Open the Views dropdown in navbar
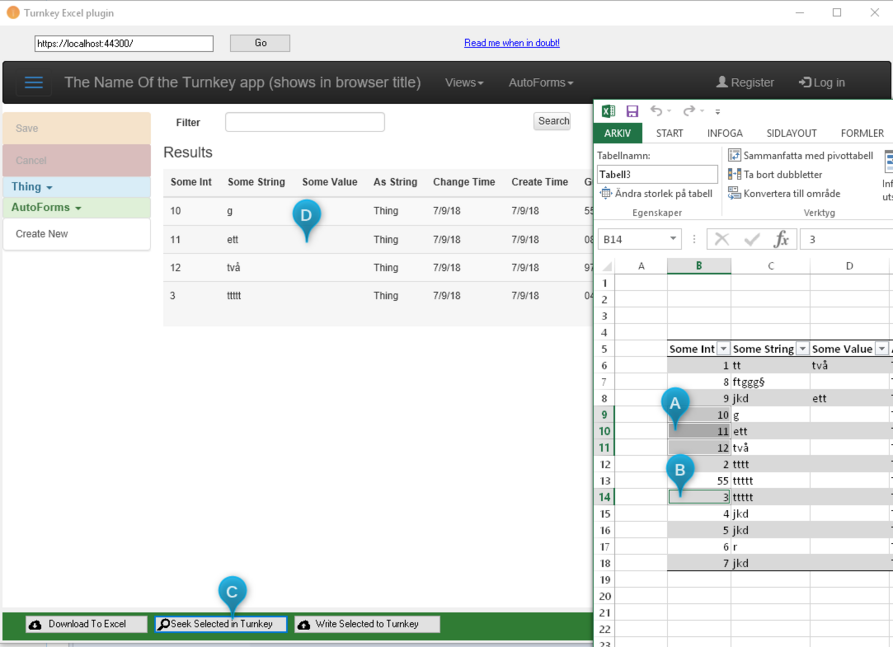This screenshot has height=647, width=893. (464, 83)
